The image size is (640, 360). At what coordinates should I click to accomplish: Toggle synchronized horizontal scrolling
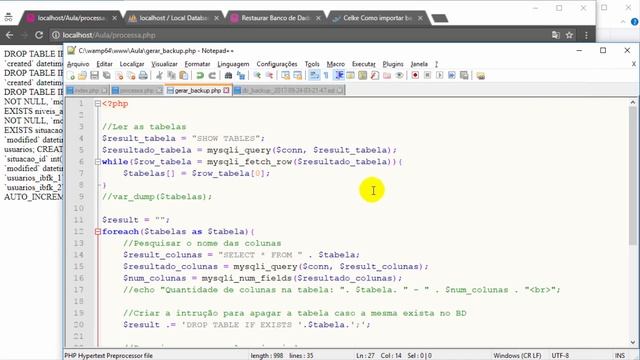[x=298, y=76]
